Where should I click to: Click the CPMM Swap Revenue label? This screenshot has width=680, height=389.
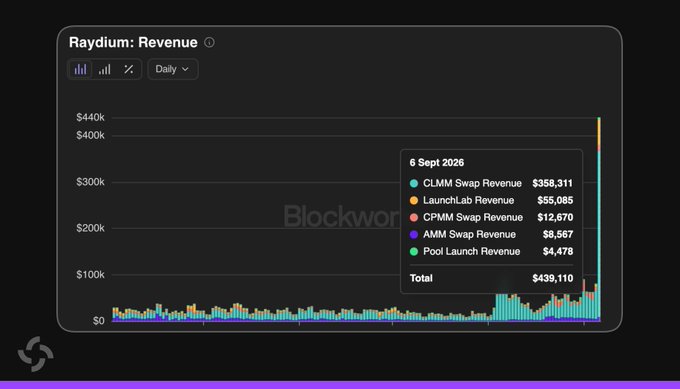coord(473,217)
